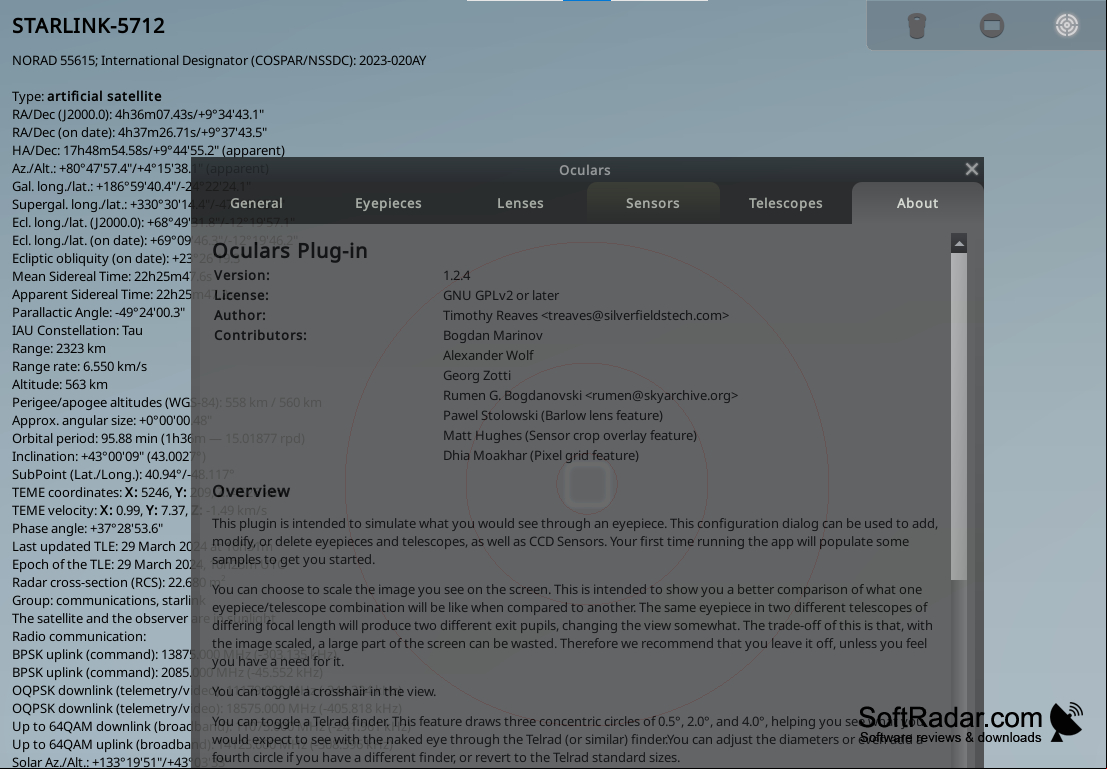Click the version value '1.2.4'
Screen dimensions: 1107x769
click(456, 275)
